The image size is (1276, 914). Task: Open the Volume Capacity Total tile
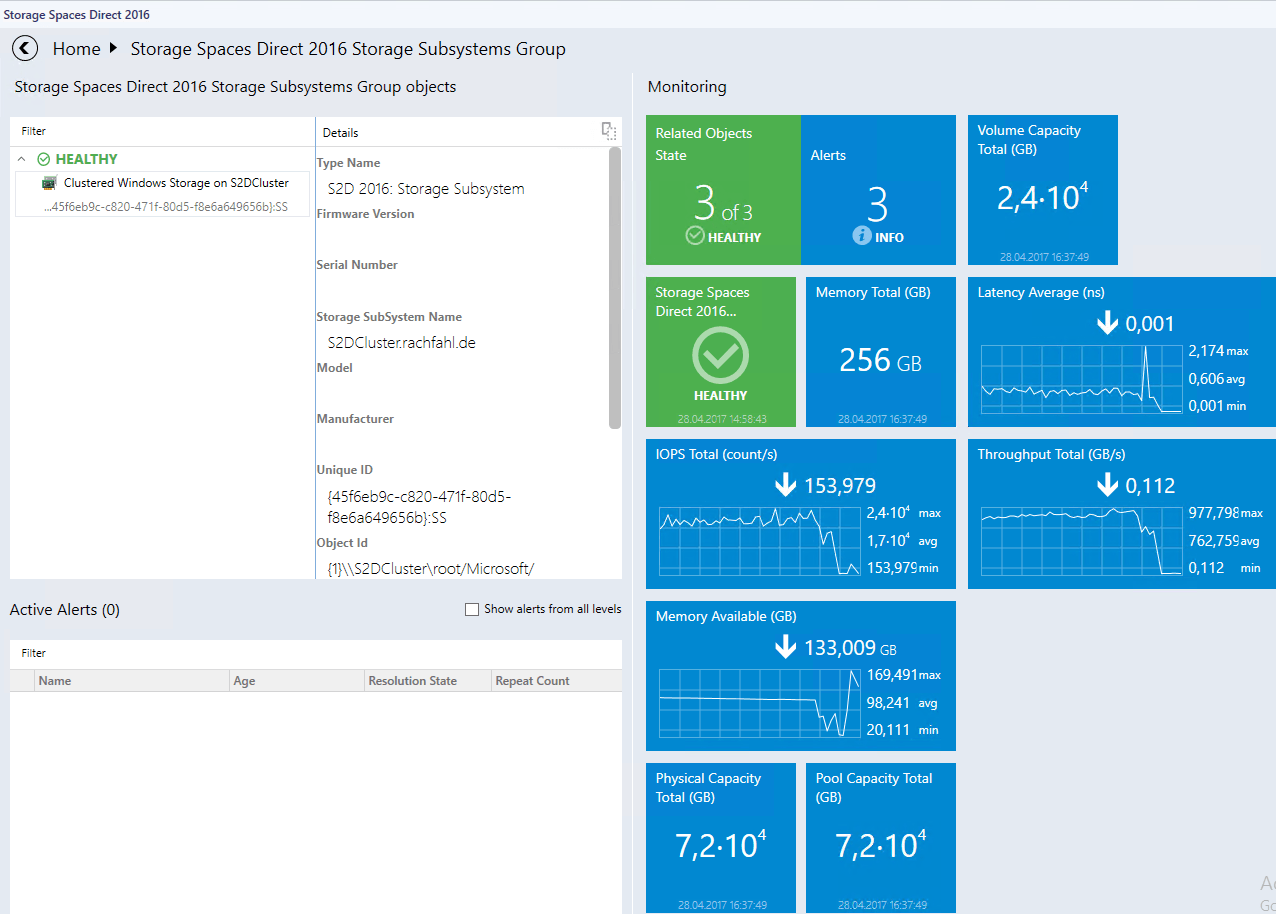(x=1043, y=190)
